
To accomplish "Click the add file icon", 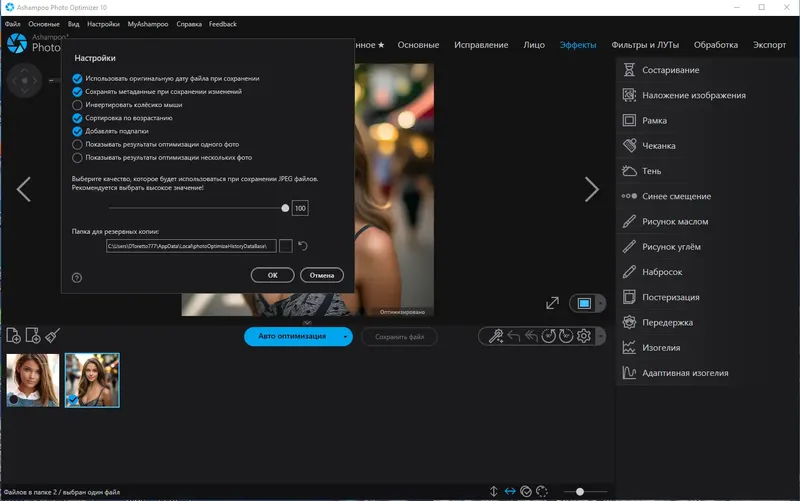I will pyautogui.click(x=13, y=336).
